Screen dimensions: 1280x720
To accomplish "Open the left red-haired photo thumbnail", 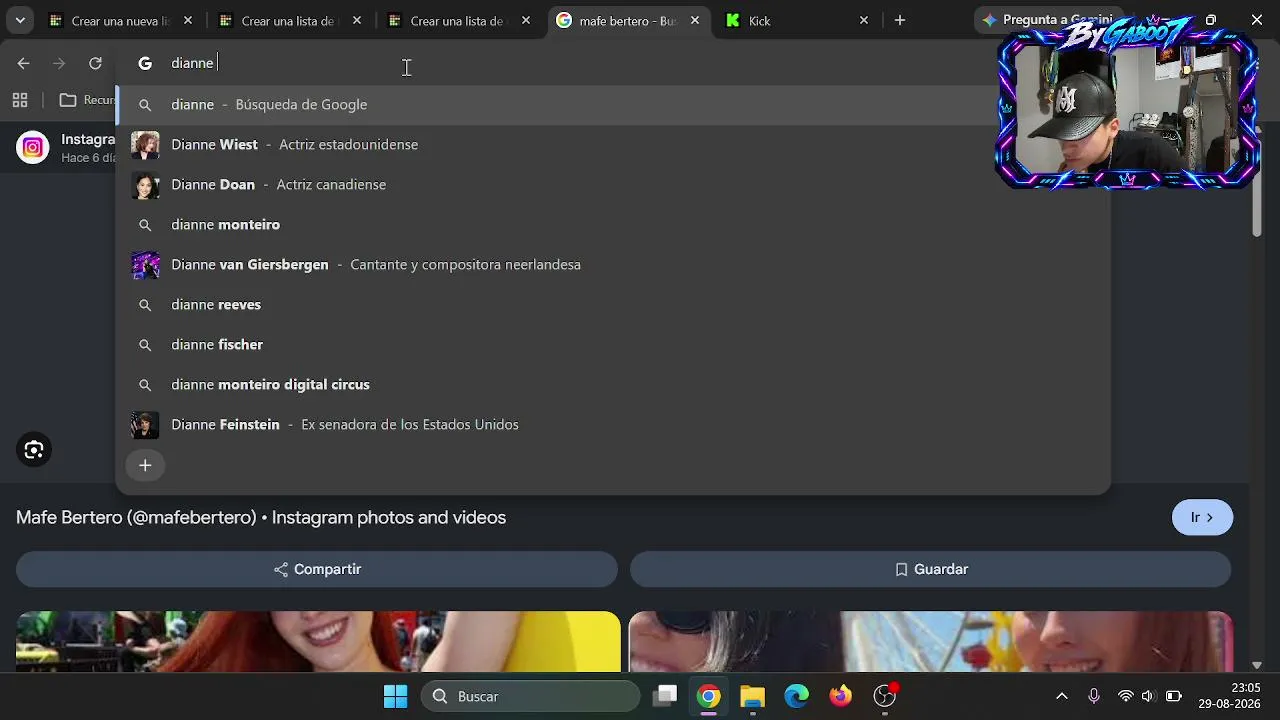I will (318, 642).
